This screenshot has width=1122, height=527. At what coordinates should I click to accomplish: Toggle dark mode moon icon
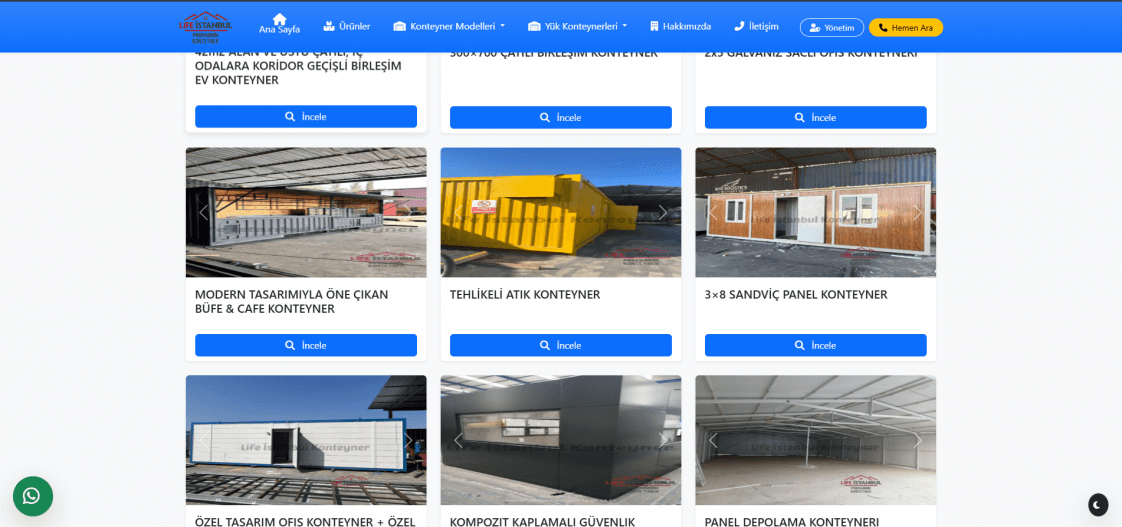pos(1098,505)
